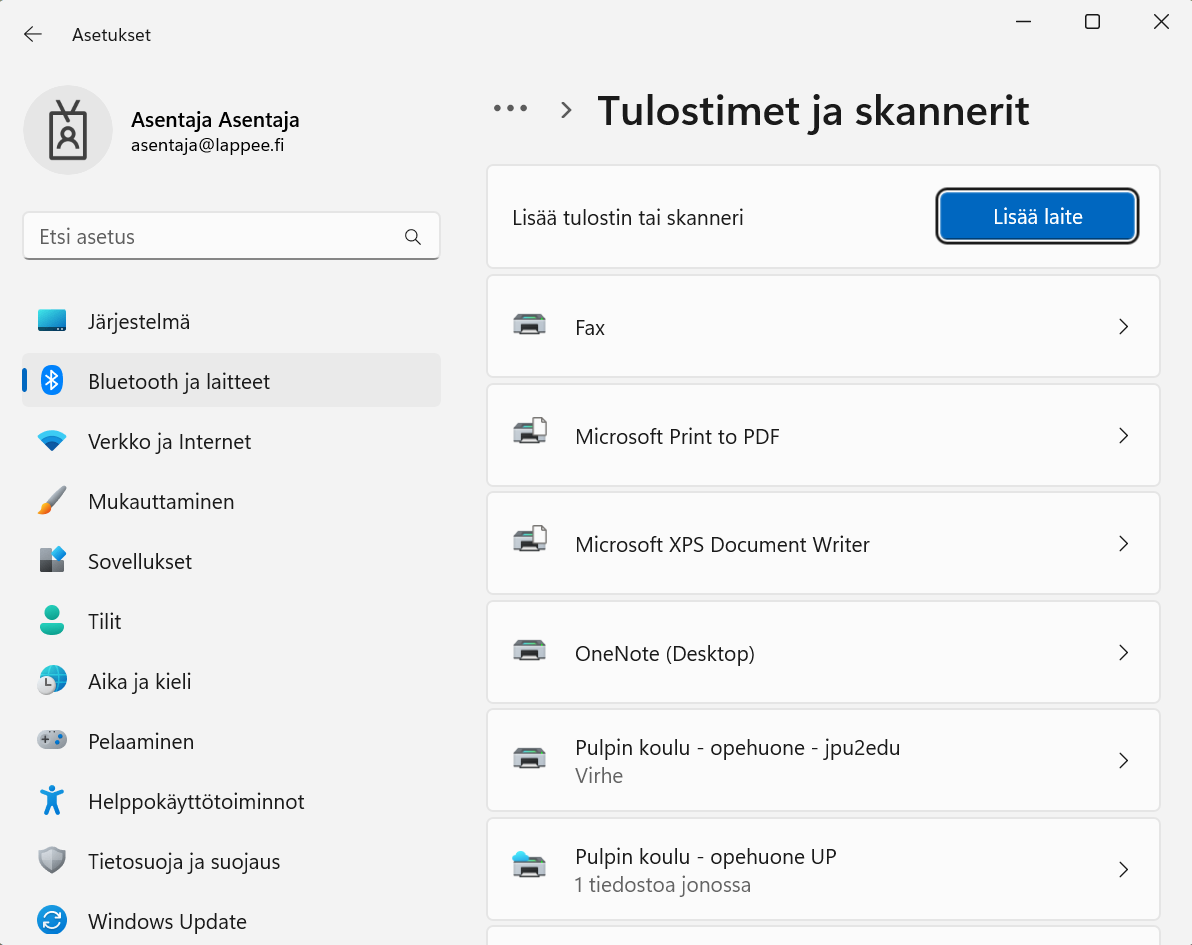Expand the Microsoft XPS Document Writer chevron

click(1124, 544)
